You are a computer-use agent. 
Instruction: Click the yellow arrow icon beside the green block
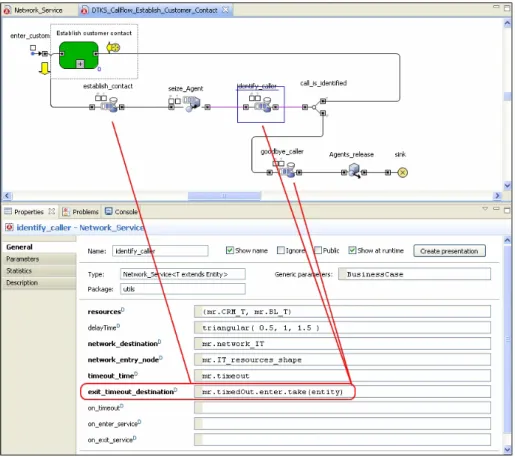pyautogui.click(x=113, y=47)
